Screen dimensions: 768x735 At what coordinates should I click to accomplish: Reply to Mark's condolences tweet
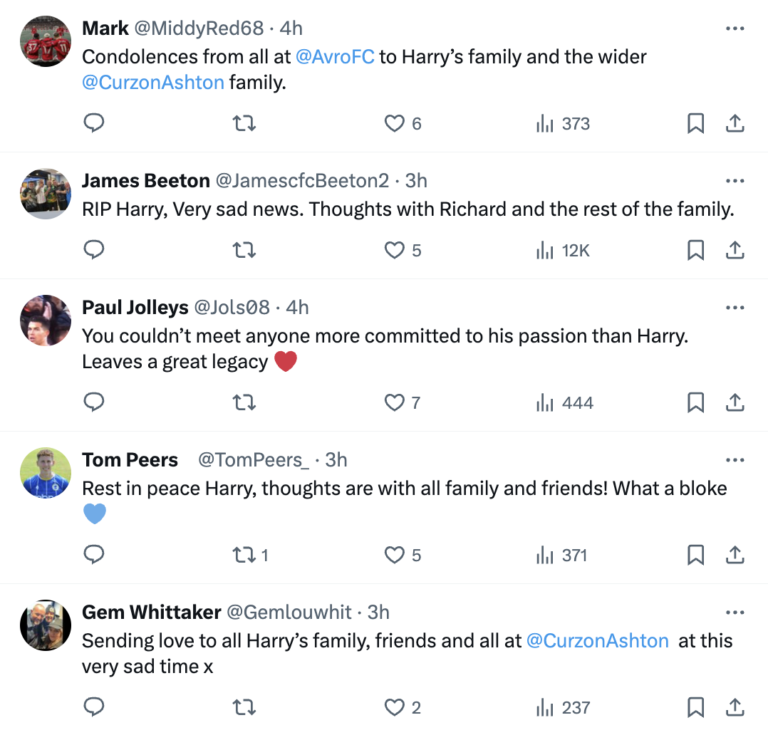(x=94, y=124)
